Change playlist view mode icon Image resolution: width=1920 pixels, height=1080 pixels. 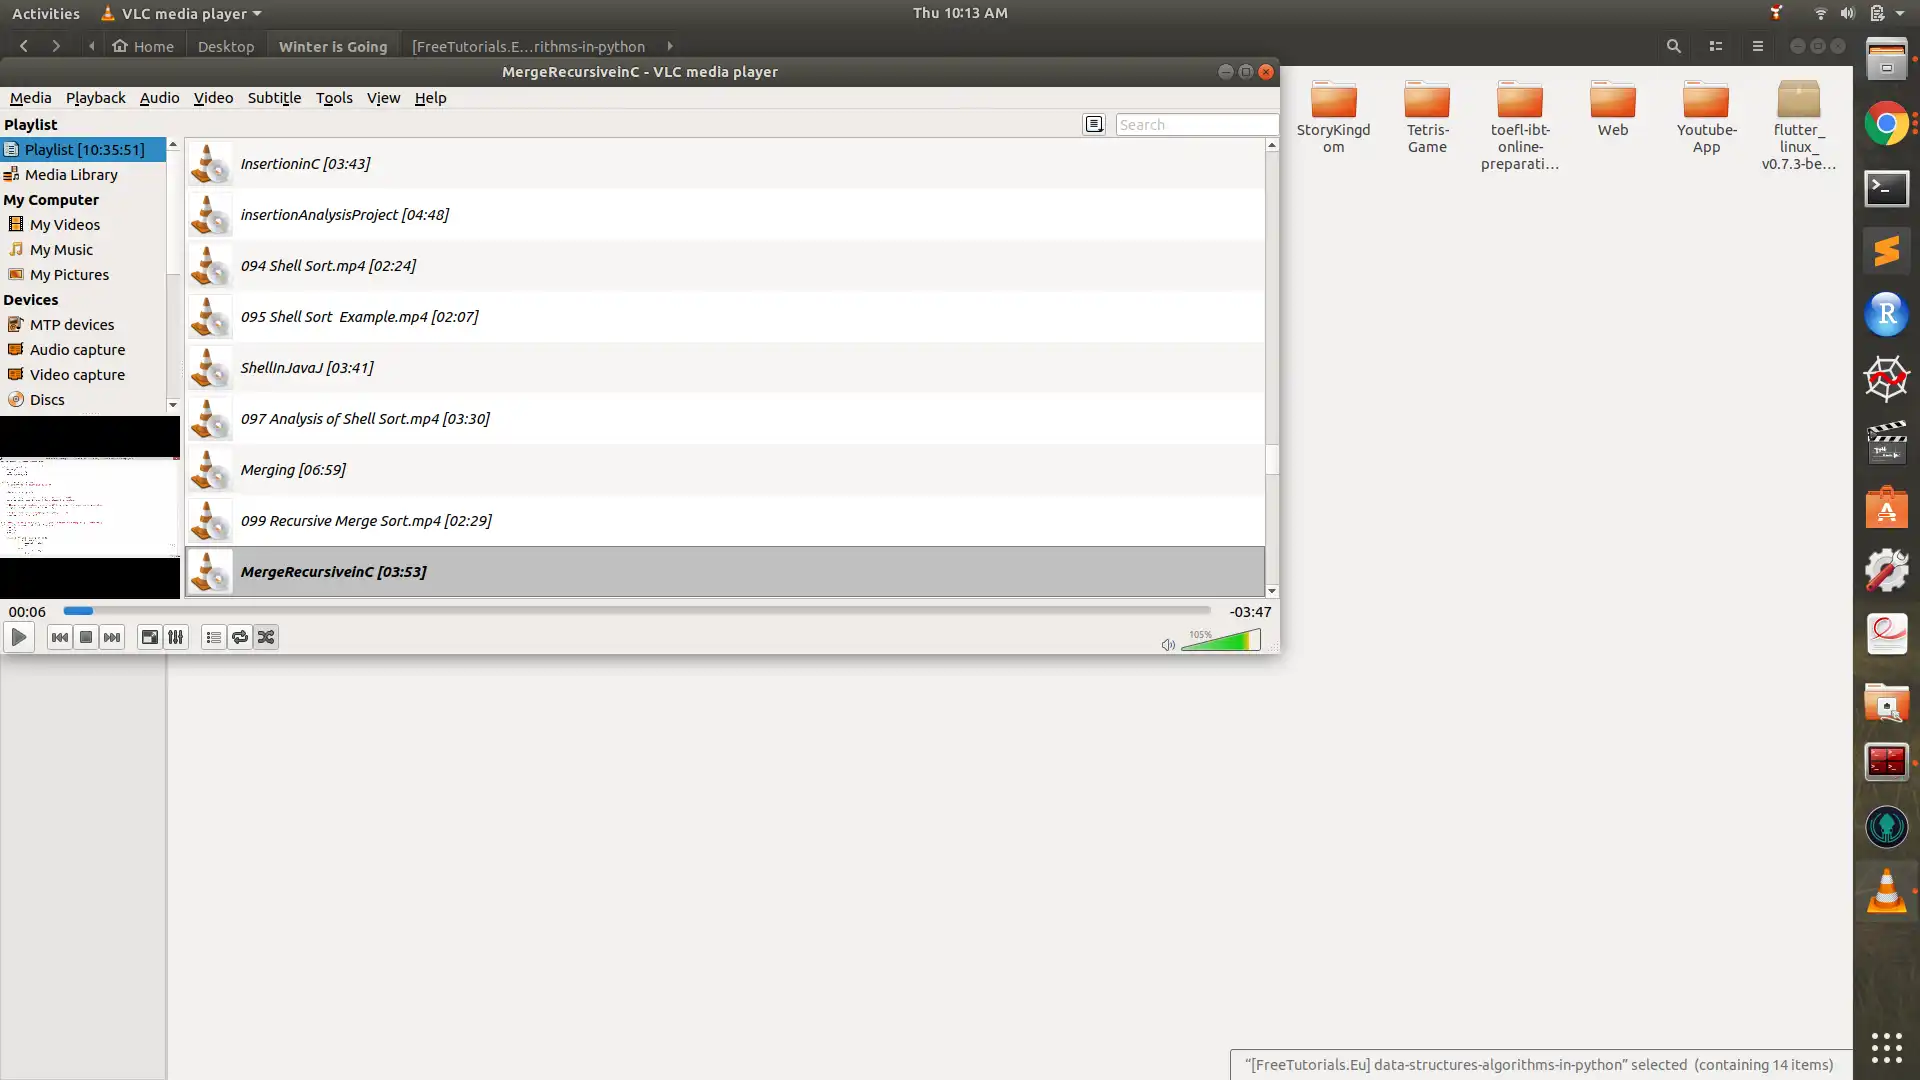tap(1094, 124)
